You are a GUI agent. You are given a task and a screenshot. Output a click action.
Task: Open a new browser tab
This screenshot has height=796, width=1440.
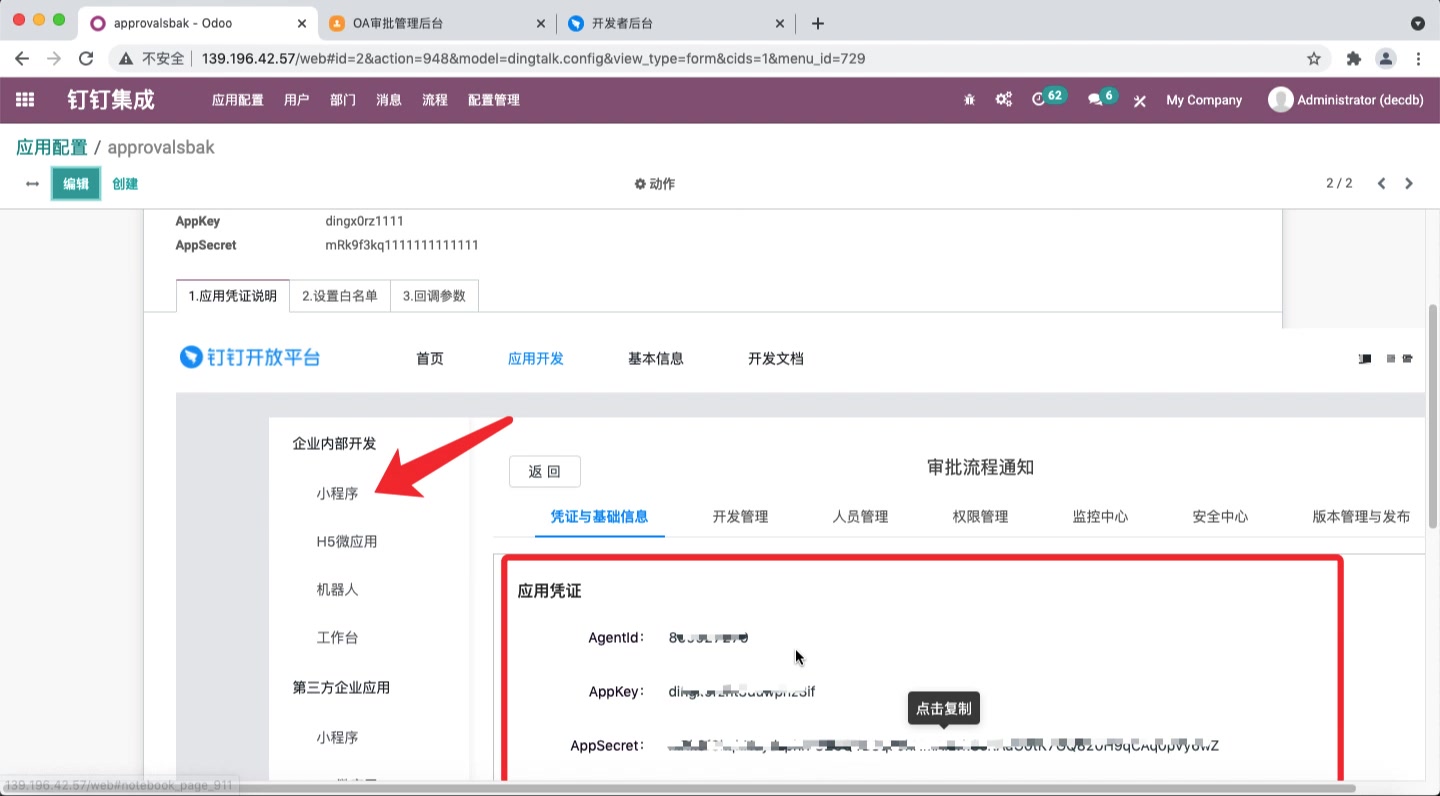[x=818, y=23]
